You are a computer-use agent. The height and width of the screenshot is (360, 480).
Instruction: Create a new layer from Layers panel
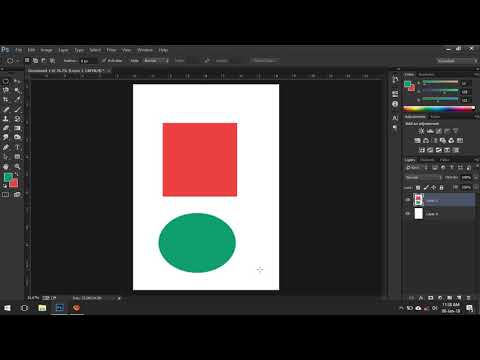(459, 298)
